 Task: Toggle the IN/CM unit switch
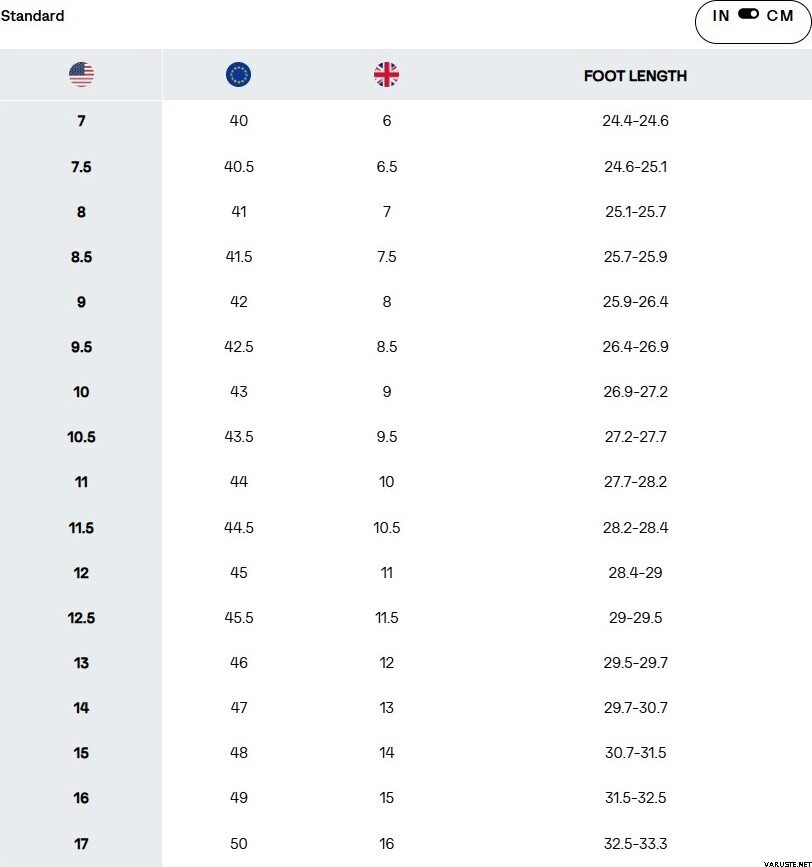tap(749, 15)
